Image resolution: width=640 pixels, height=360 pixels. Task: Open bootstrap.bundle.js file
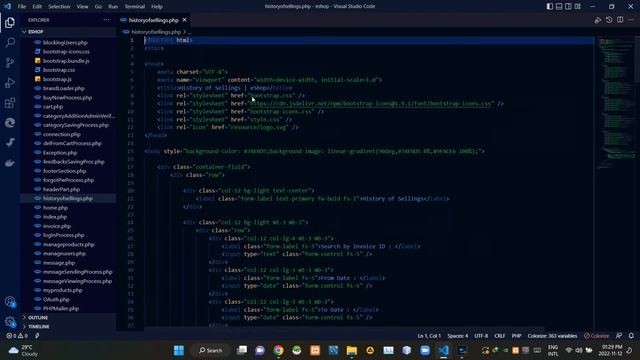(66, 61)
